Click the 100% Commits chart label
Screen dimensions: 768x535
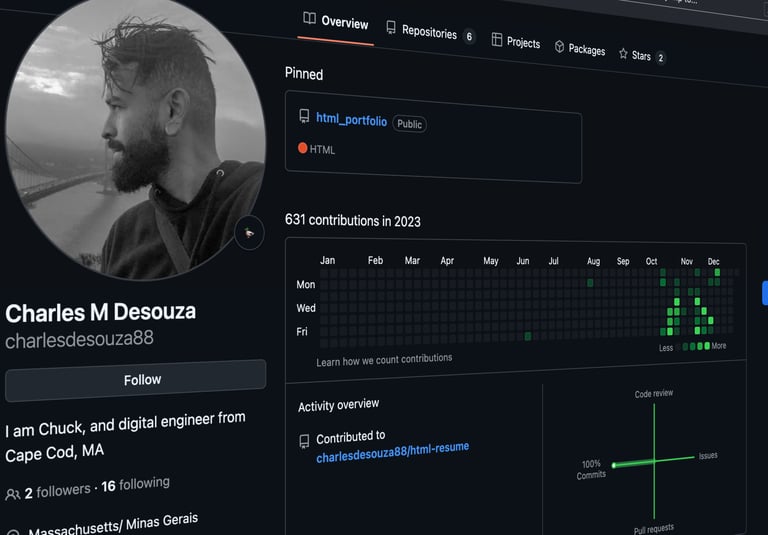(x=591, y=469)
